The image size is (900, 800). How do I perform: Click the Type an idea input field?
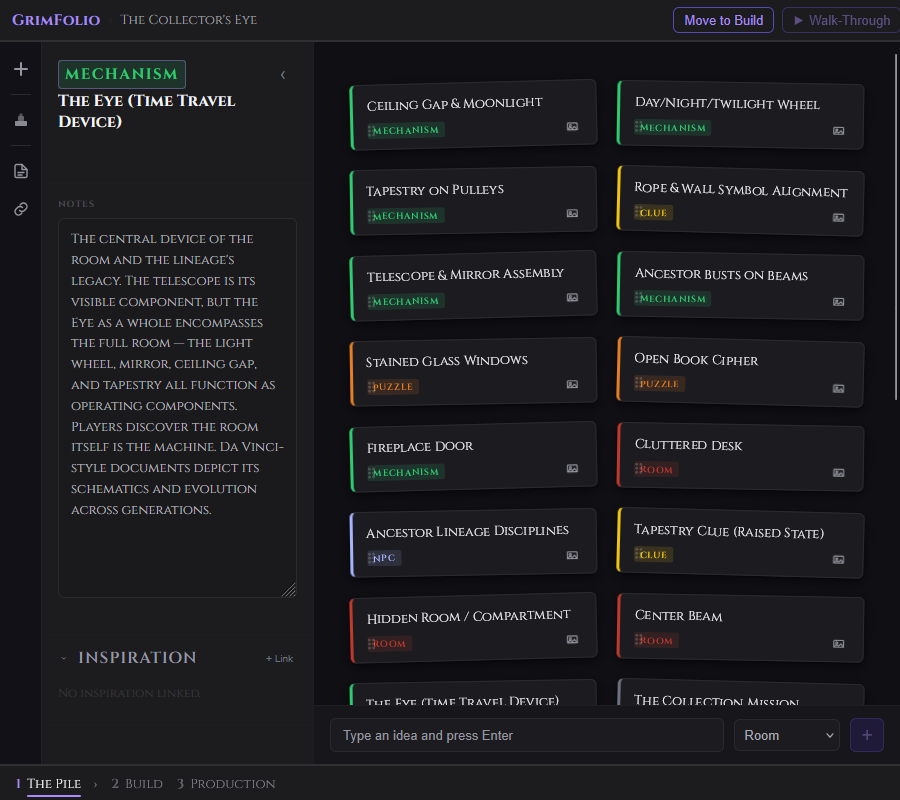(x=526, y=735)
